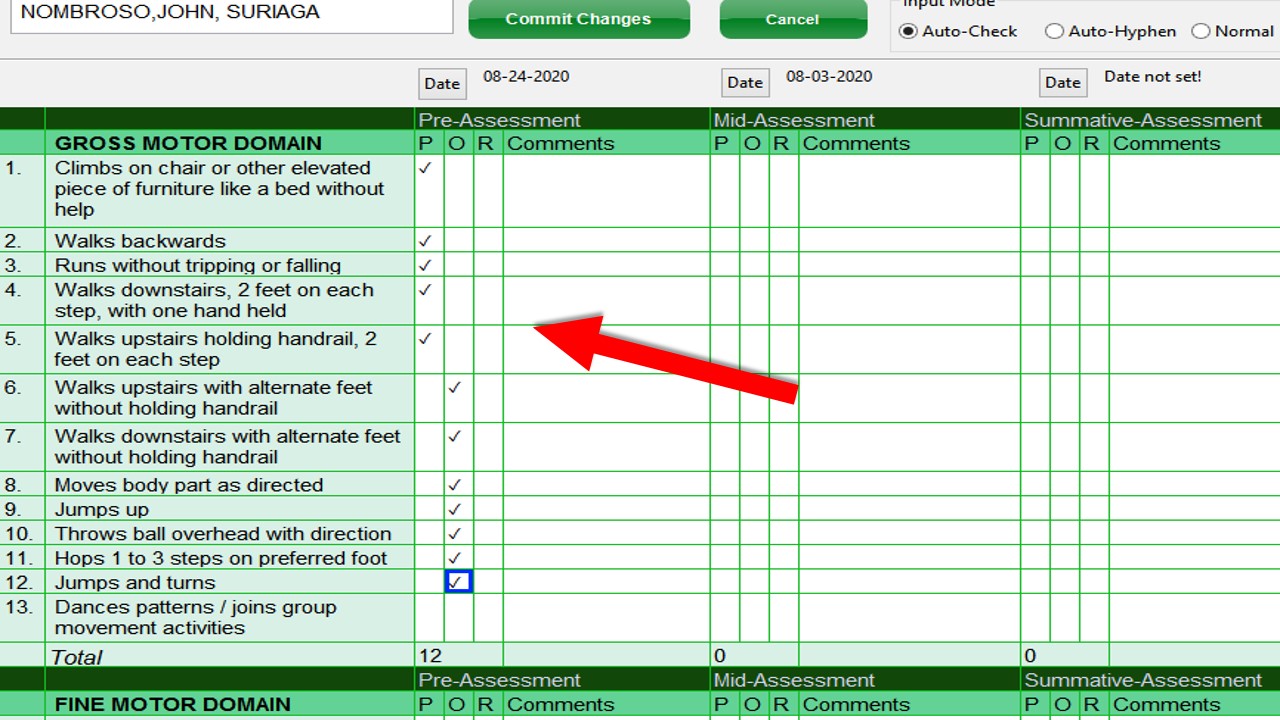Toggle O check for Throws ball overhead

click(458, 534)
